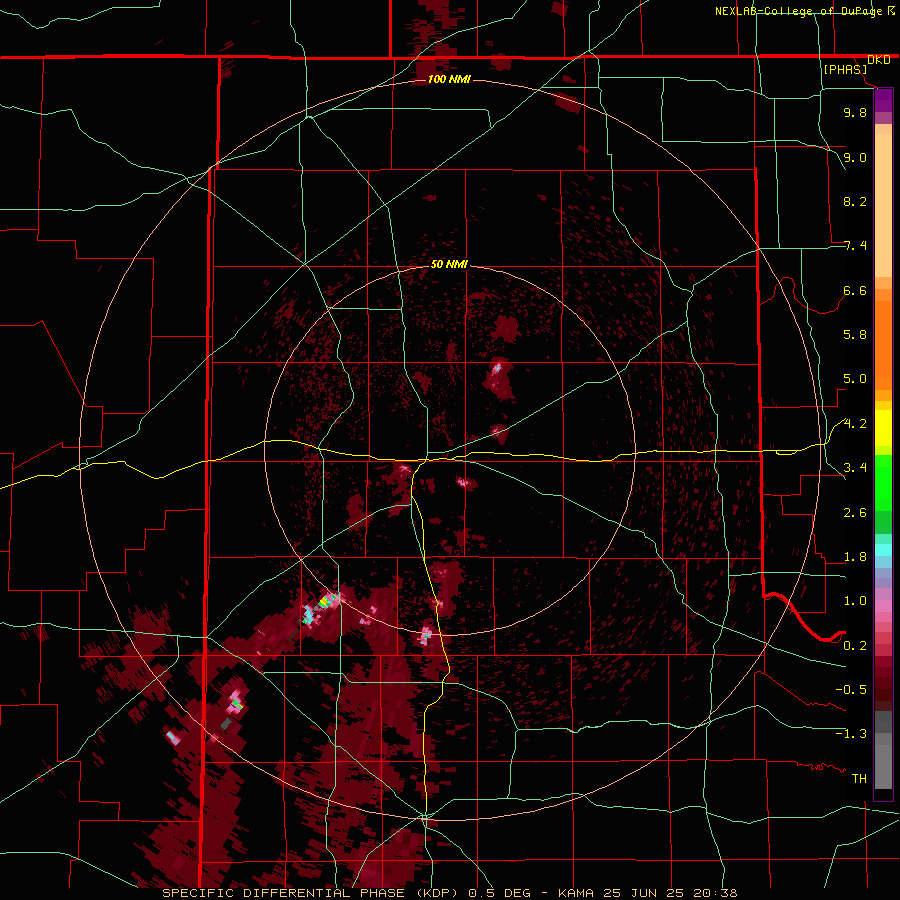Click the [PHAS] units label
The image size is (900, 900).
[845, 70]
